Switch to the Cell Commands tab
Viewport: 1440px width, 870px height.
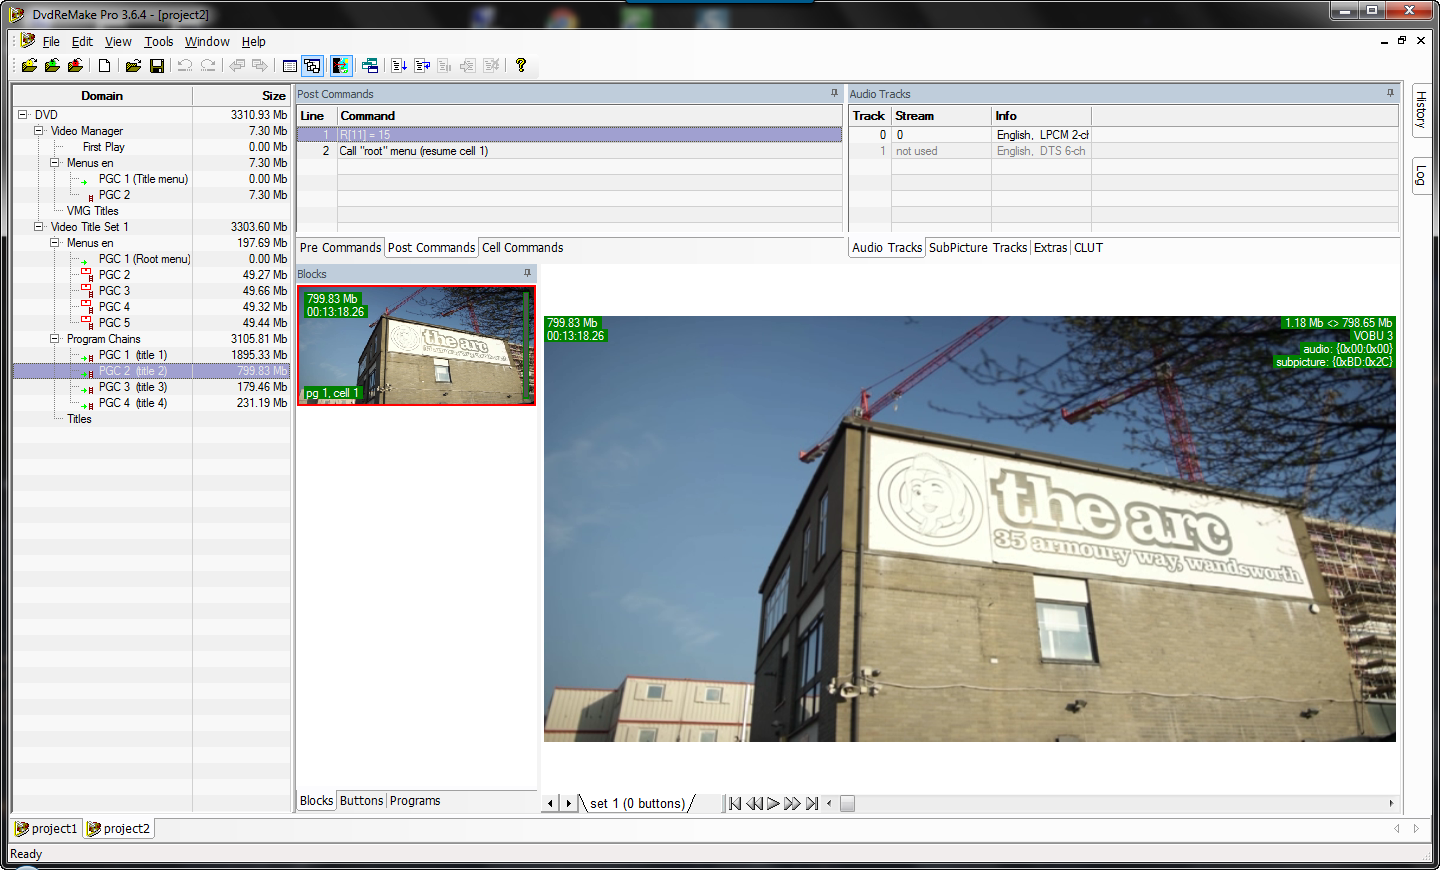click(522, 248)
